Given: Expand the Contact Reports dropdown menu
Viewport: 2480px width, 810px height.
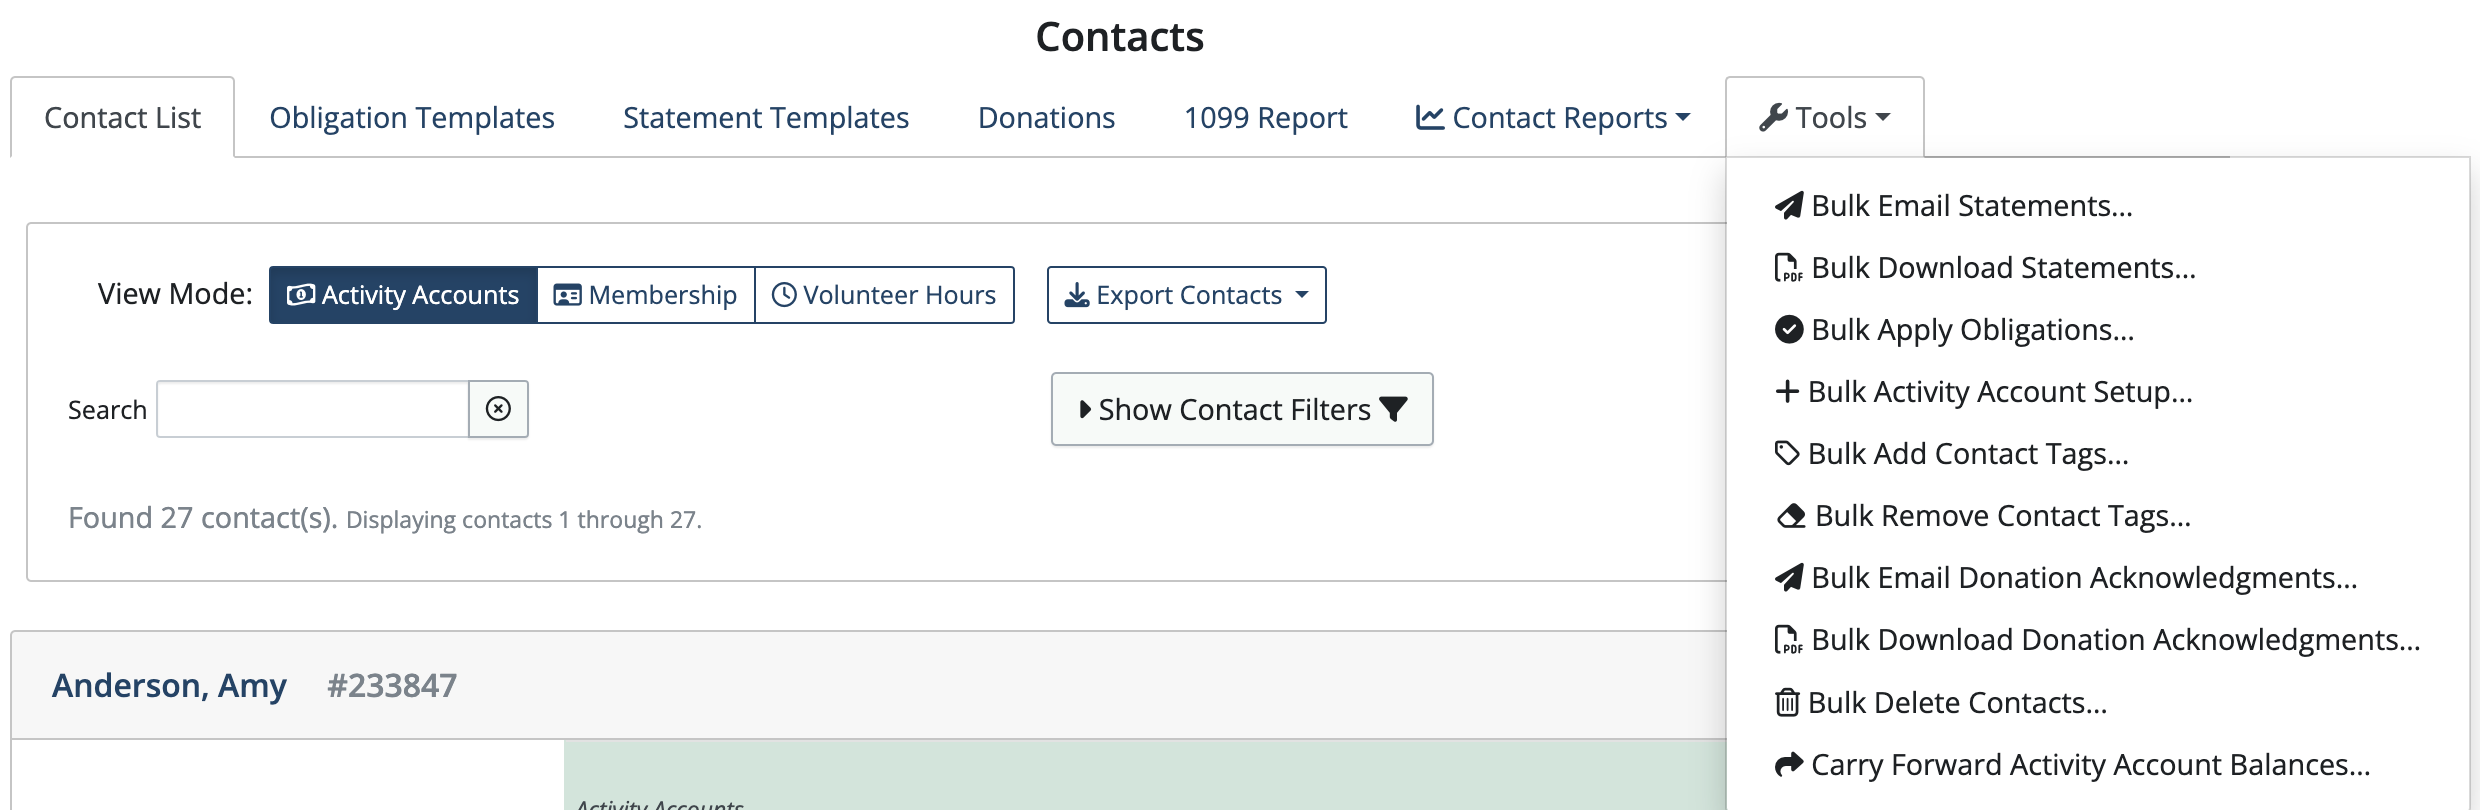Looking at the screenshot, I should [x=1553, y=118].
